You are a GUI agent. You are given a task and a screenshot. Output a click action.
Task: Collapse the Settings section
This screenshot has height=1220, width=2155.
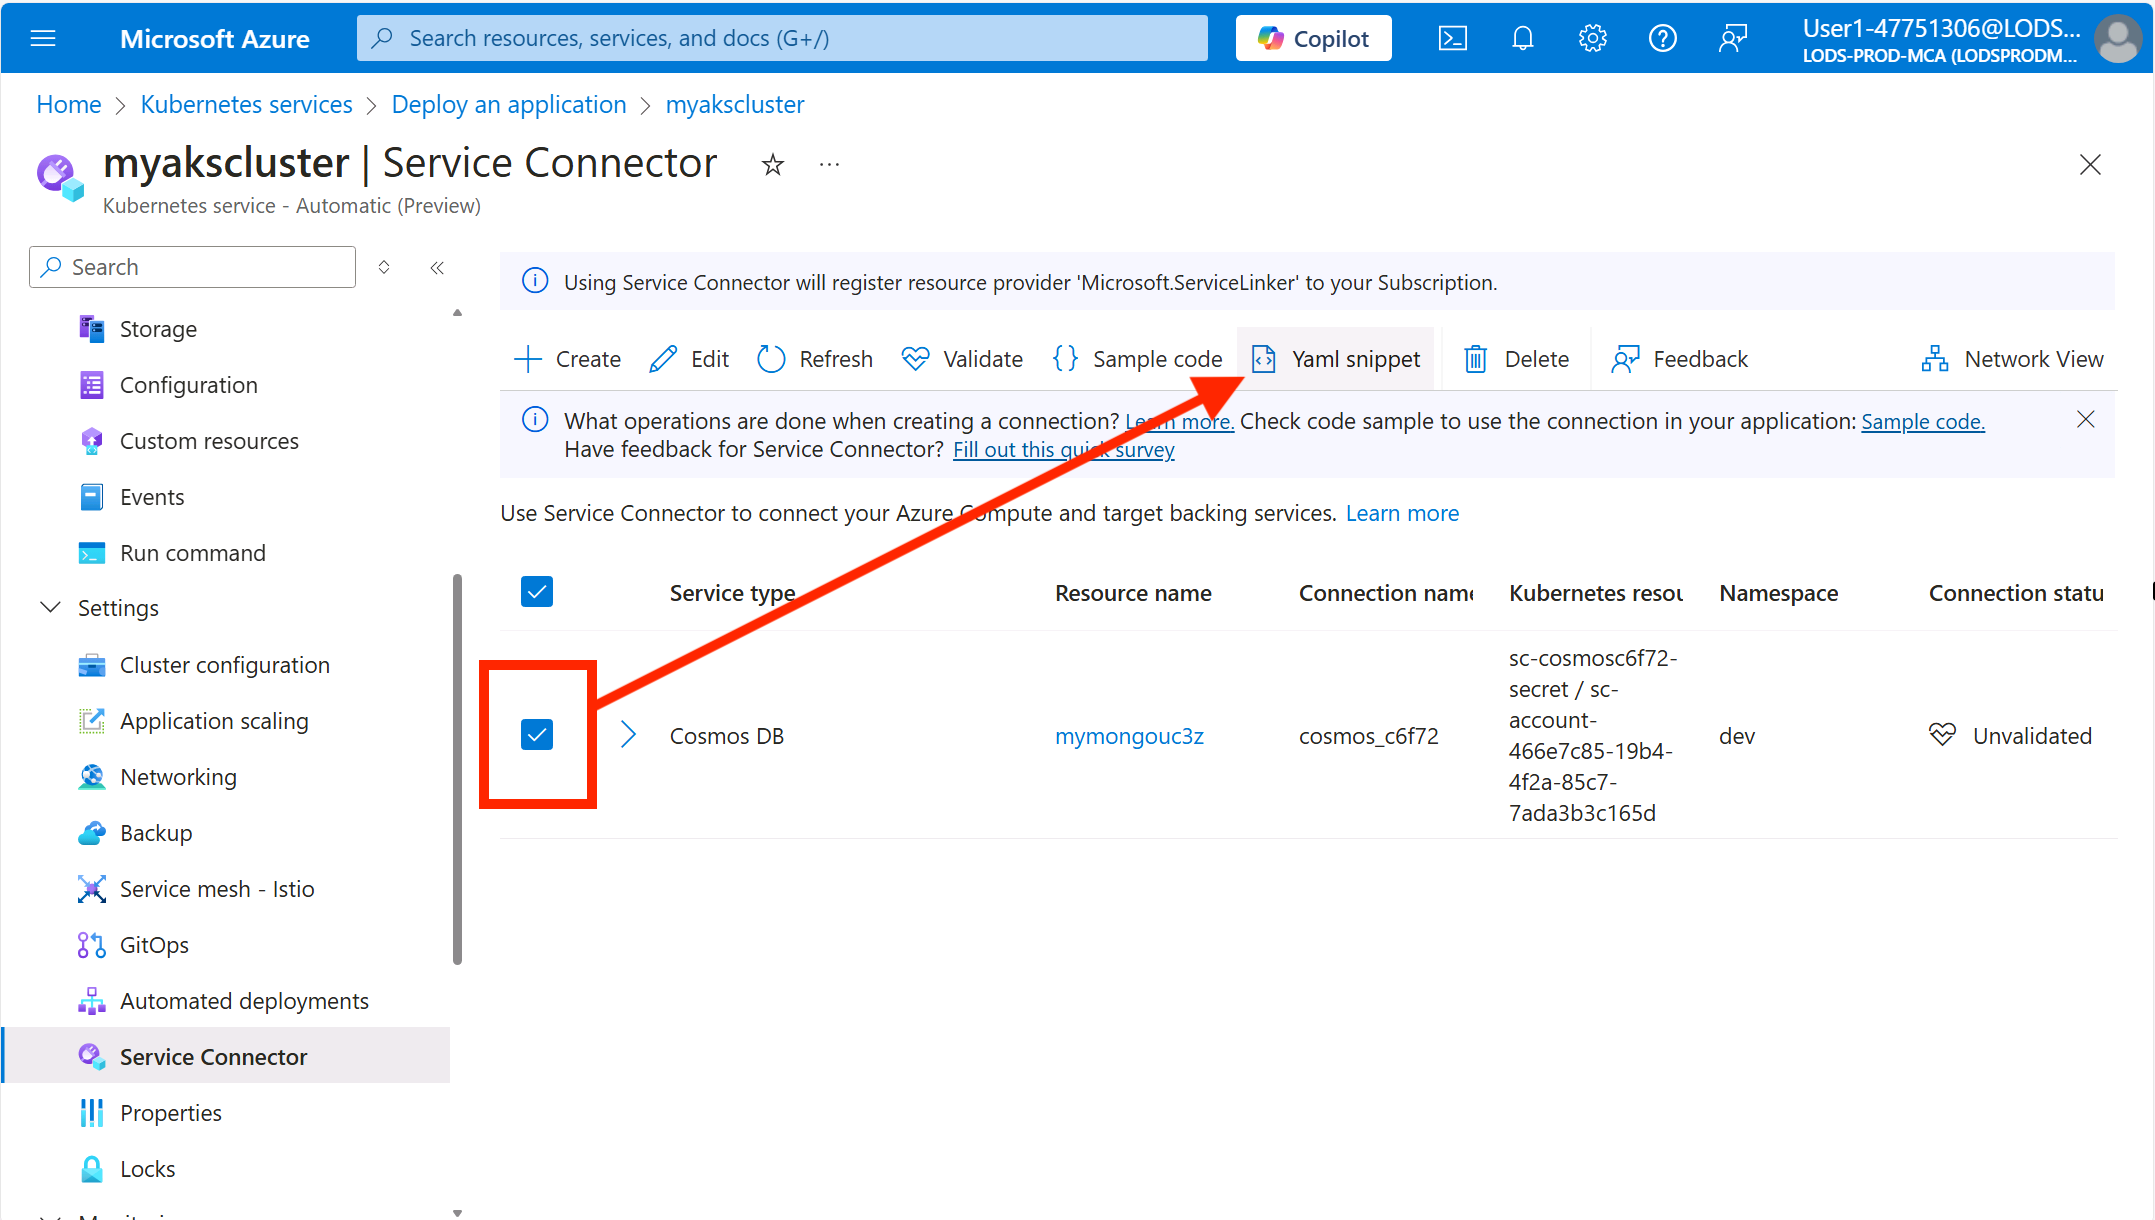click(50, 608)
